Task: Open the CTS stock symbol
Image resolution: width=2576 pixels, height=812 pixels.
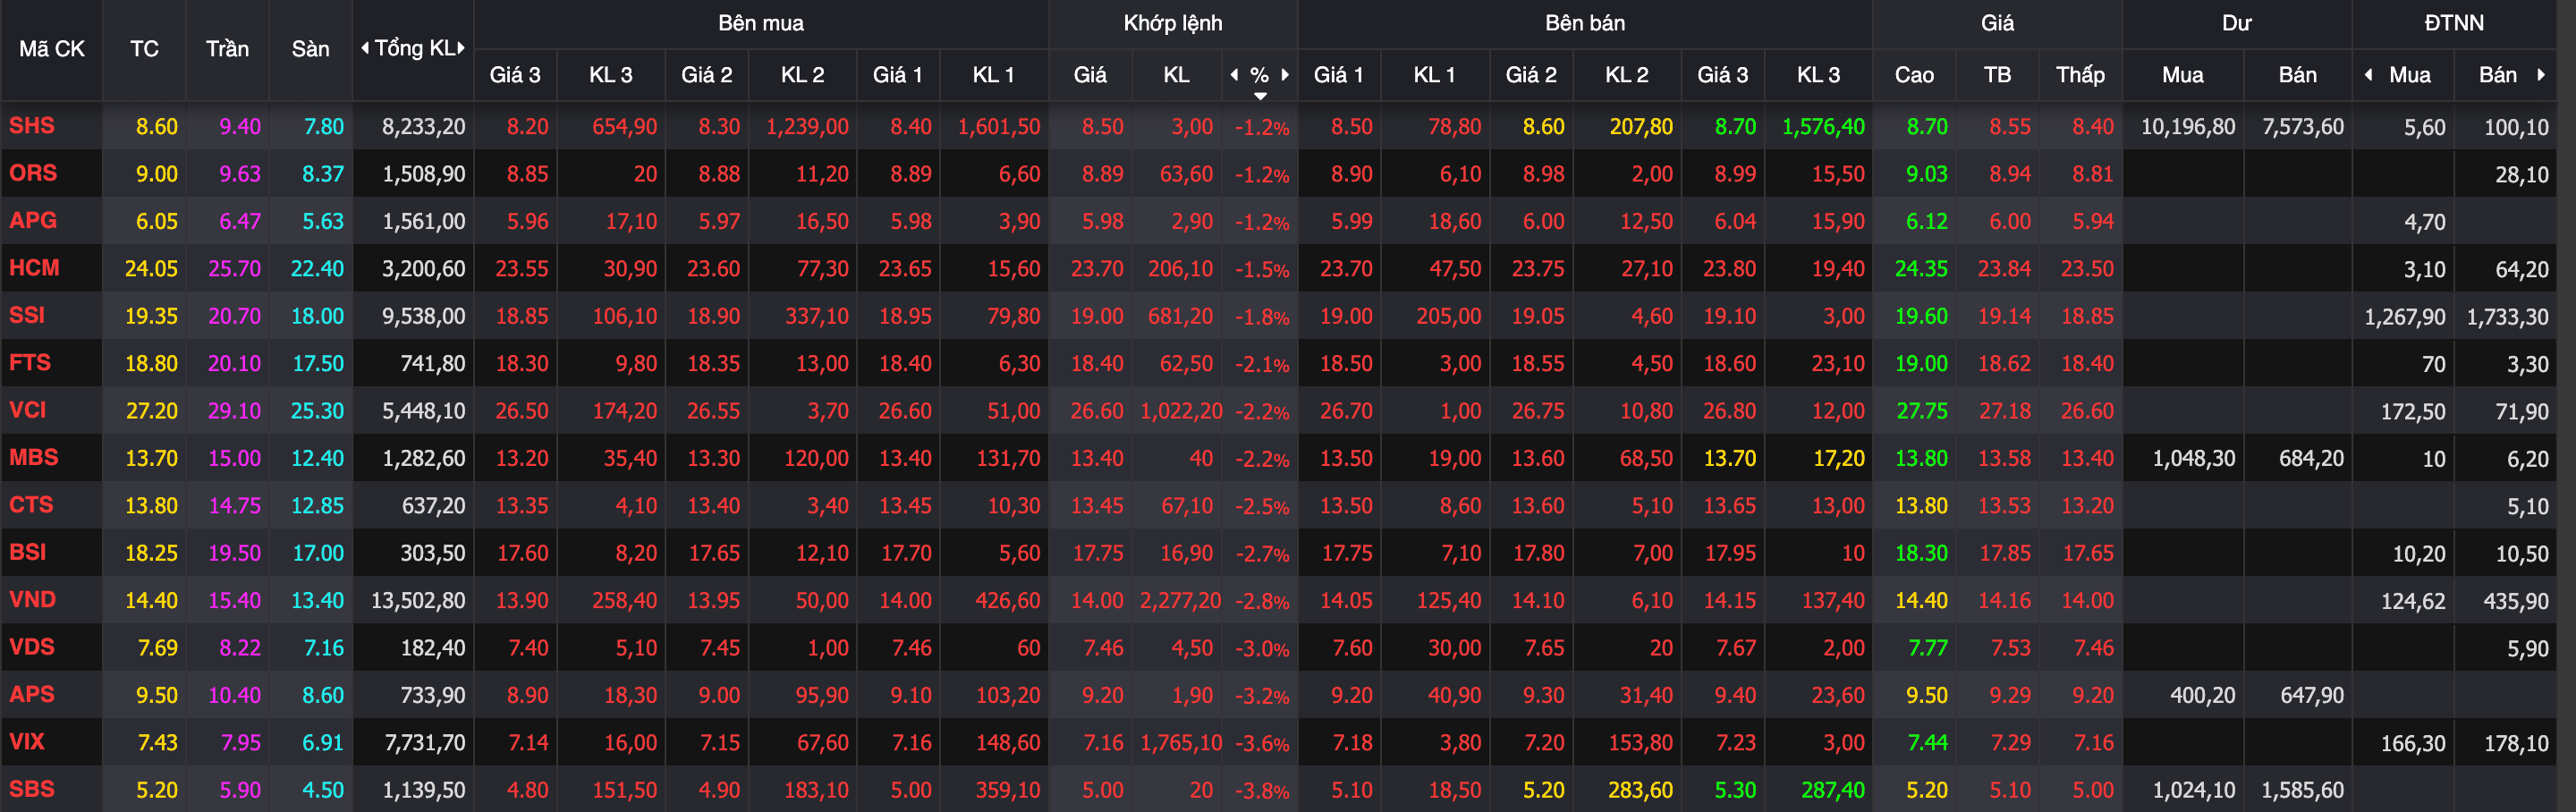Action: [31, 505]
